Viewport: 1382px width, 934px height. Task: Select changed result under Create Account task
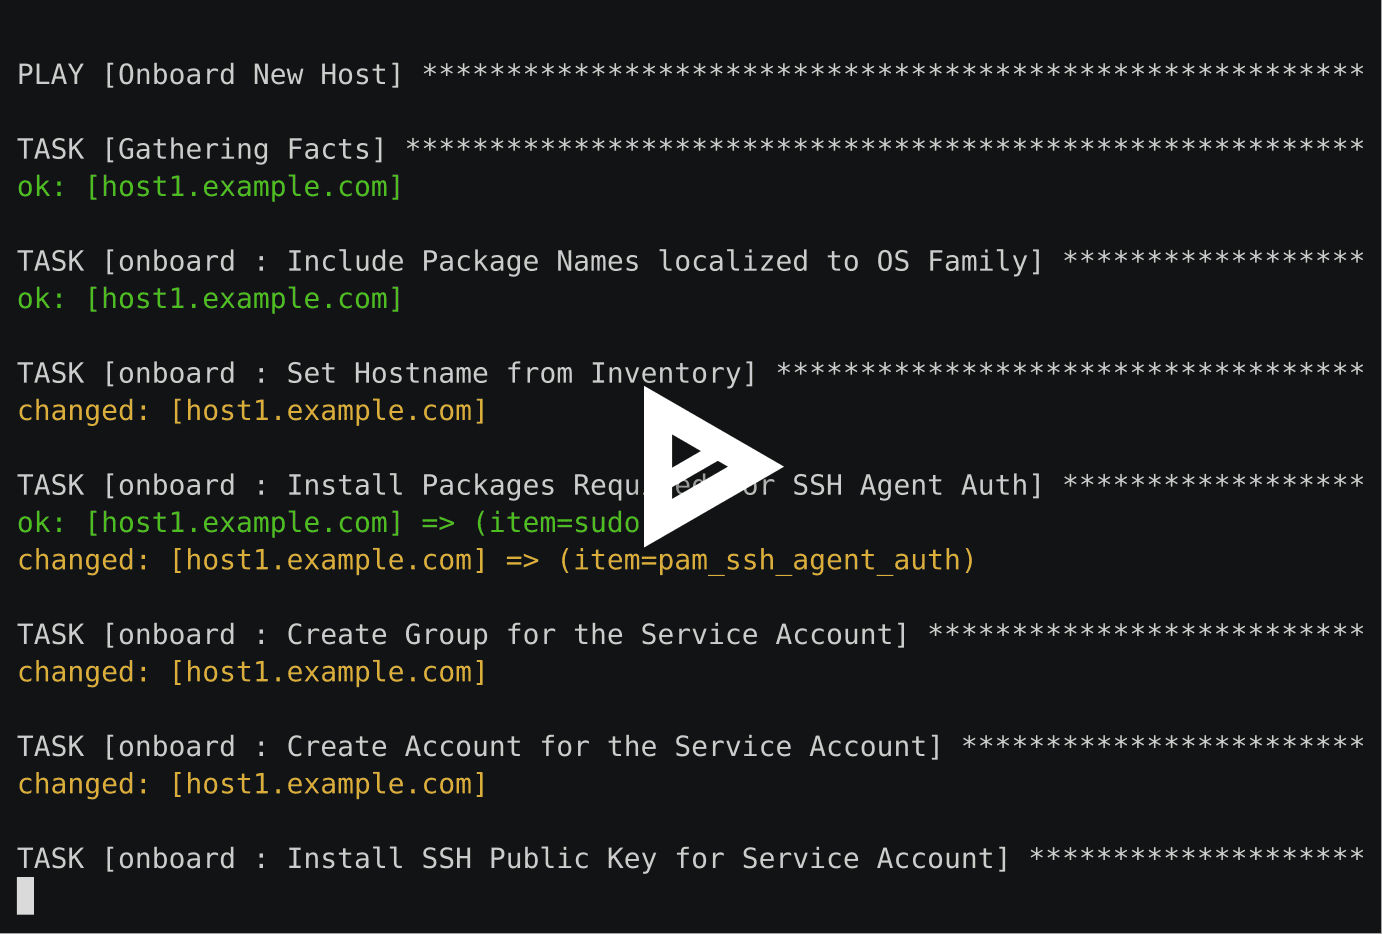[252, 784]
